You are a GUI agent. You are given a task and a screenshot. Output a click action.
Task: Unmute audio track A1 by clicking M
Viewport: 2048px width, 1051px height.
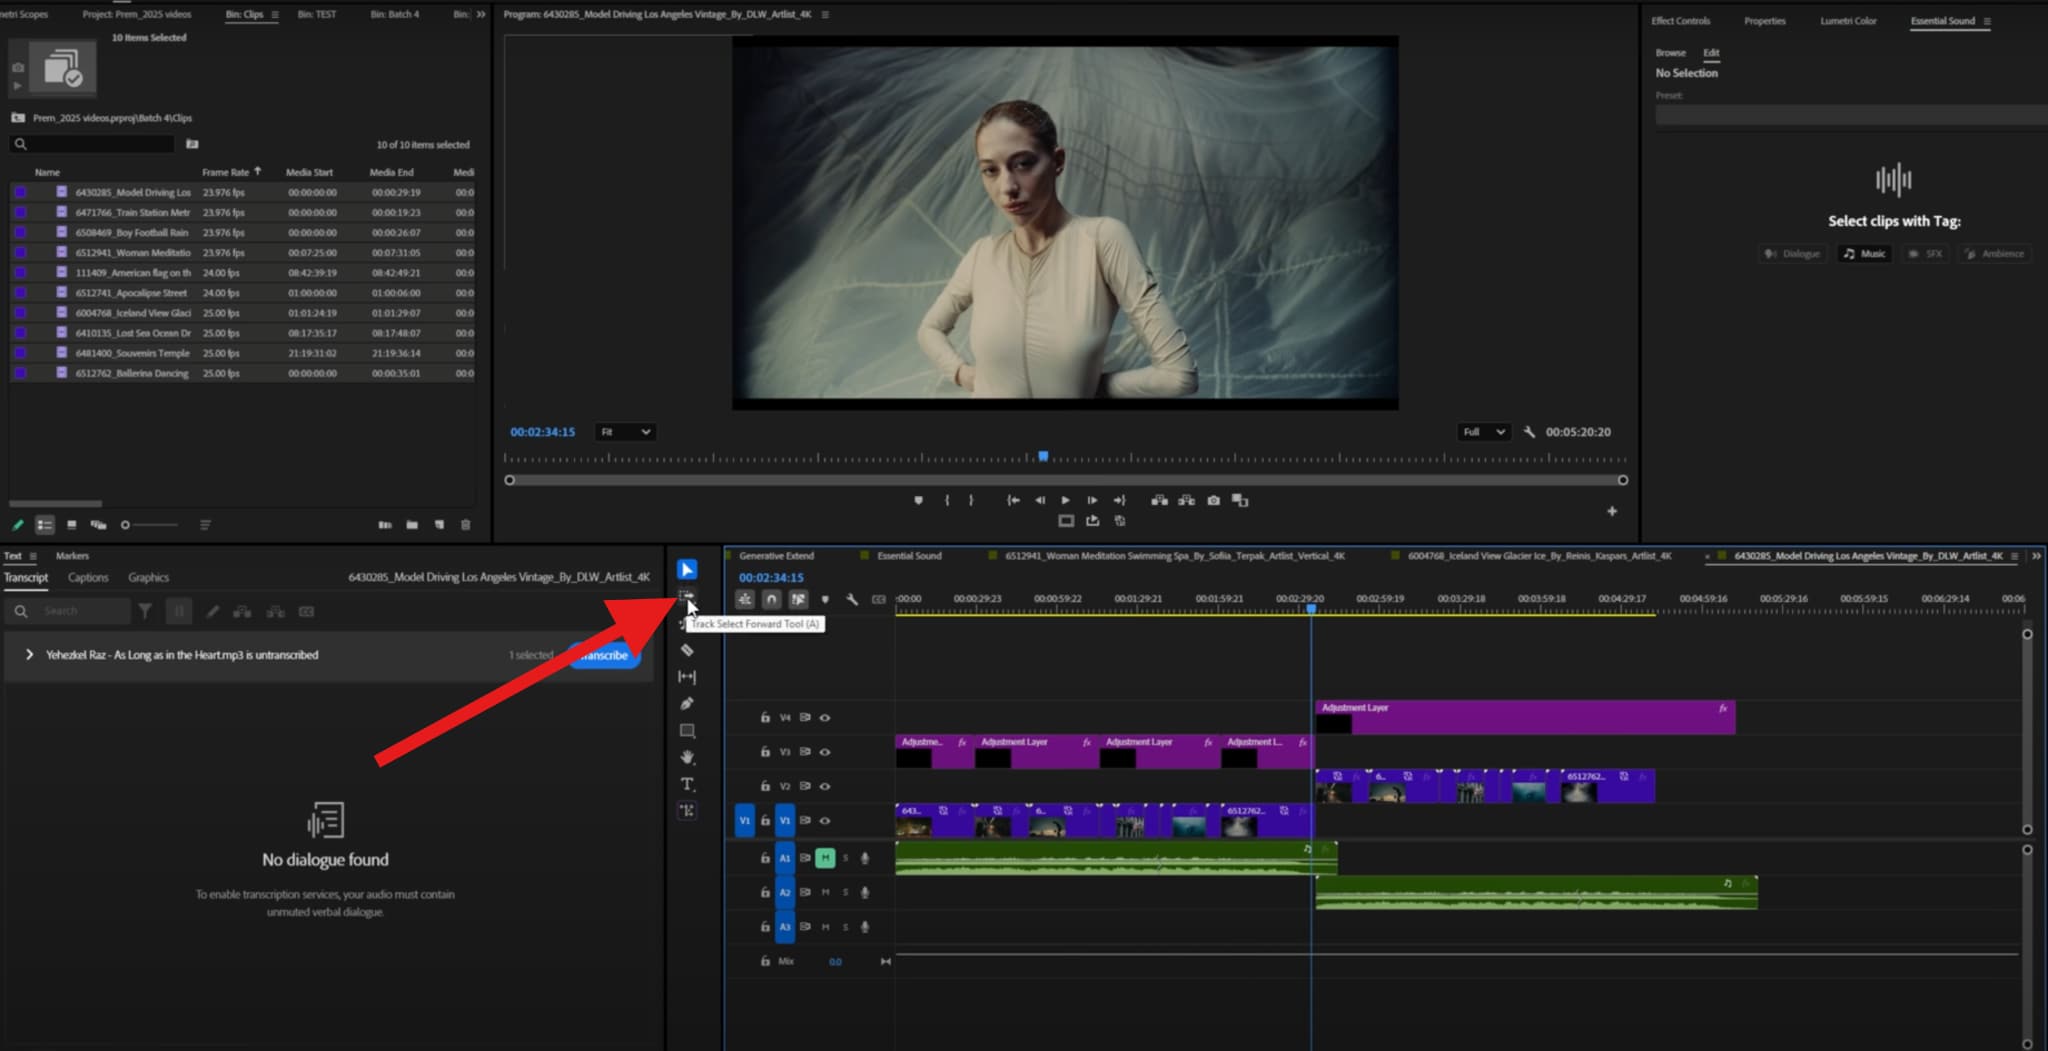pos(825,858)
